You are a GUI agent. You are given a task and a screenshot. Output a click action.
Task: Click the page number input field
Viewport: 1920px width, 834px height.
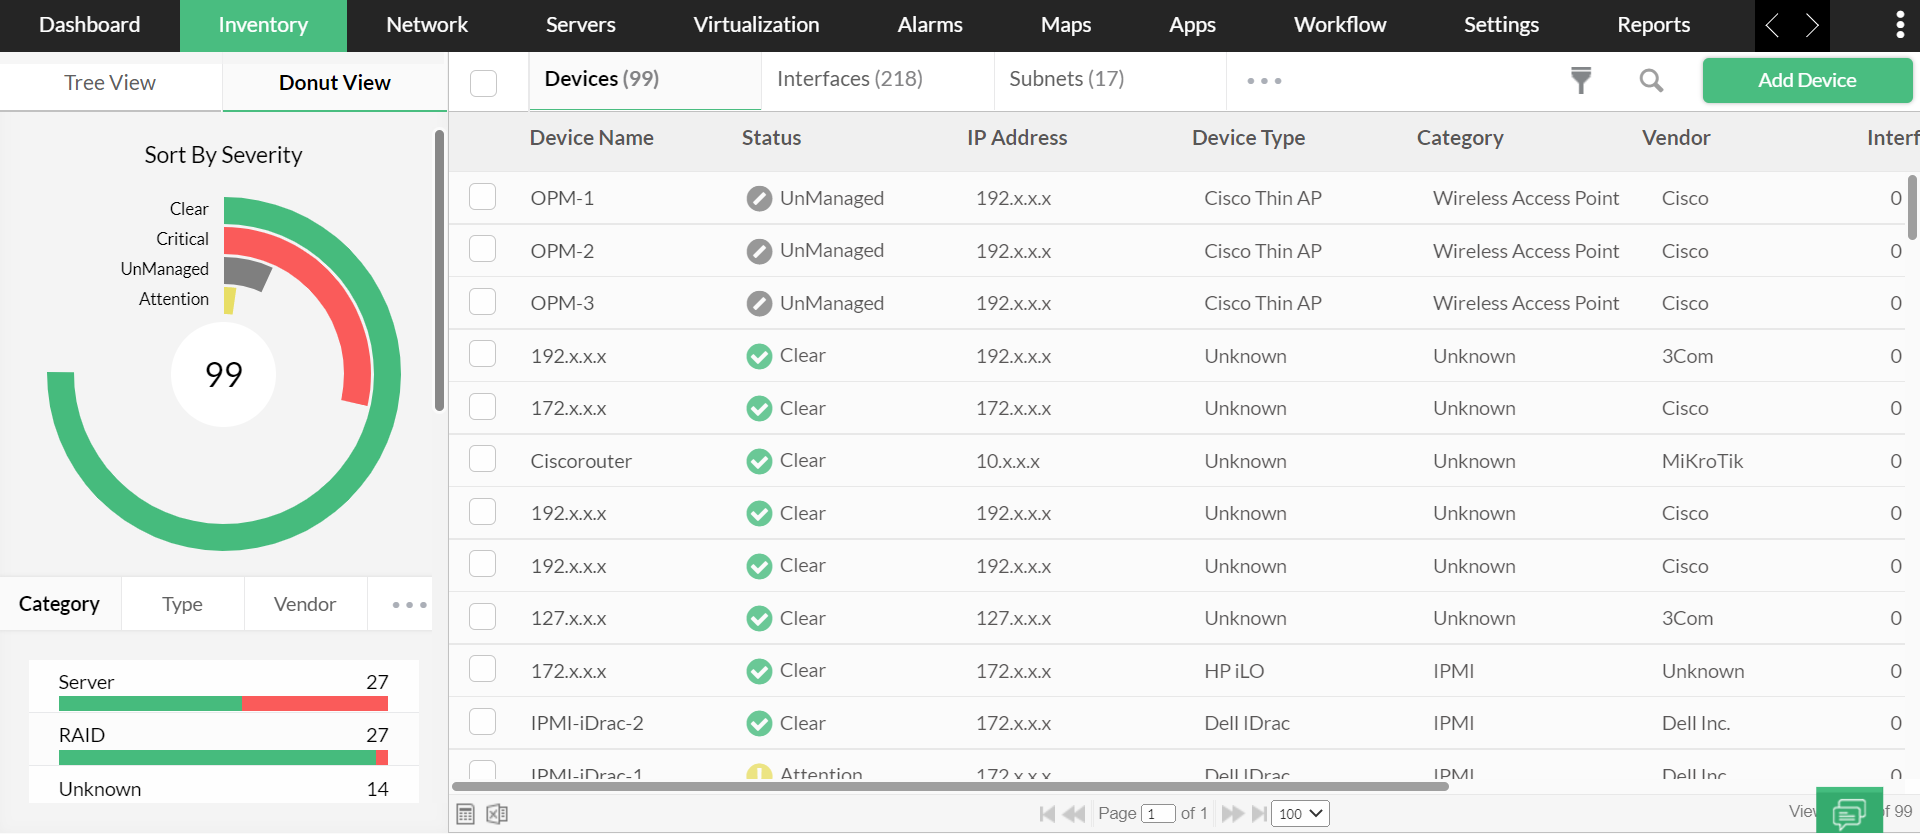coord(1158,814)
